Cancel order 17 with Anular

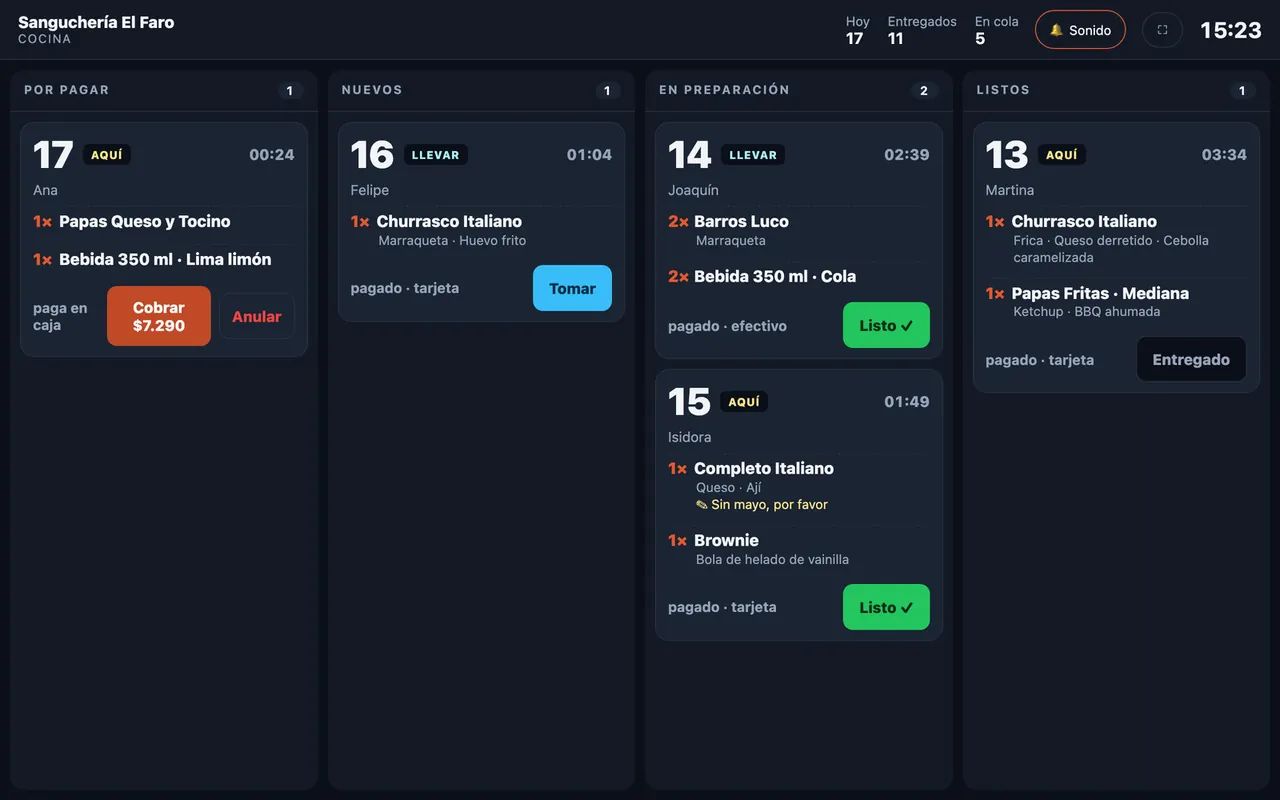[x=257, y=316]
